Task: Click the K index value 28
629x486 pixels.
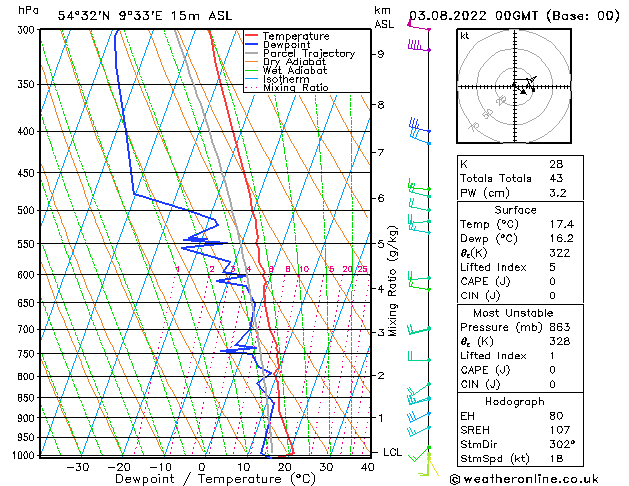Action: point(556,164)
